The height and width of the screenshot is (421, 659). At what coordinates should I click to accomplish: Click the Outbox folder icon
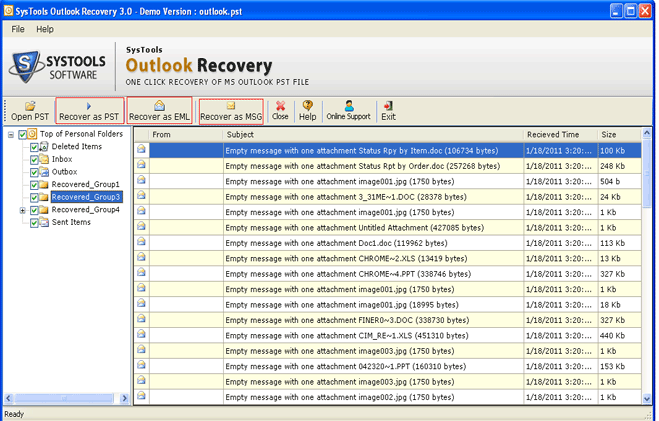tap(44, 172)
